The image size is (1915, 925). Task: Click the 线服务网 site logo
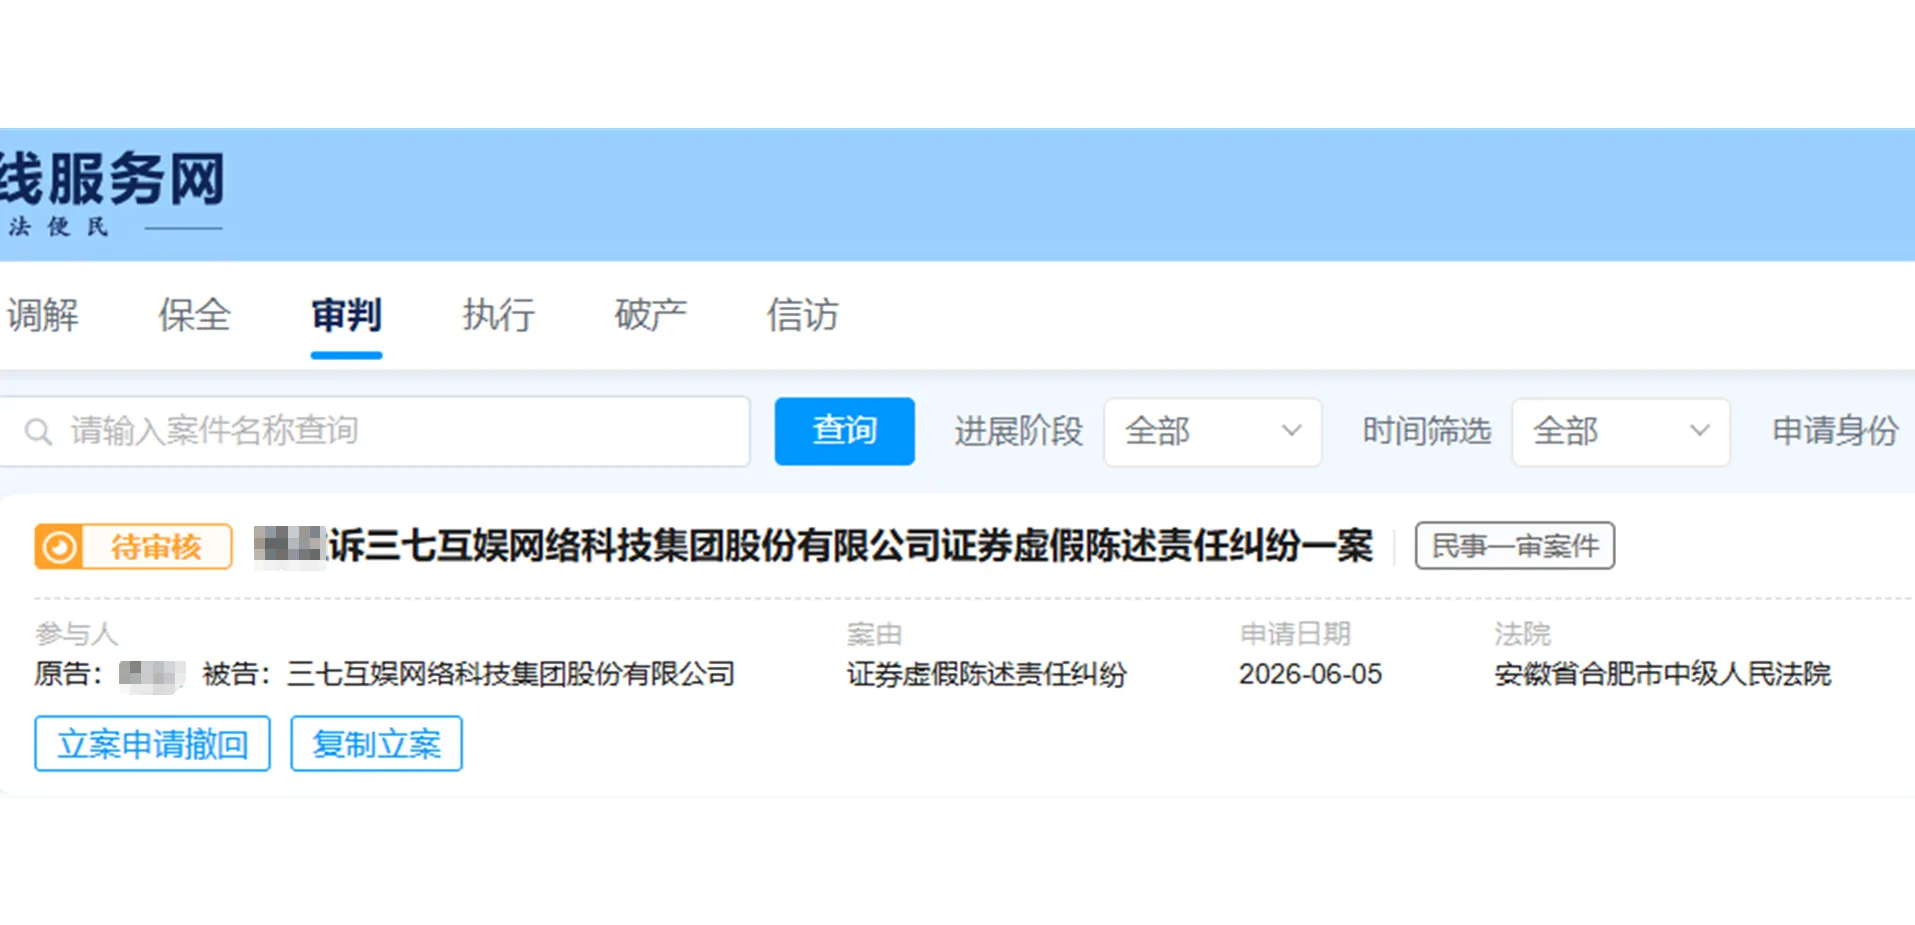click(112, 192)
